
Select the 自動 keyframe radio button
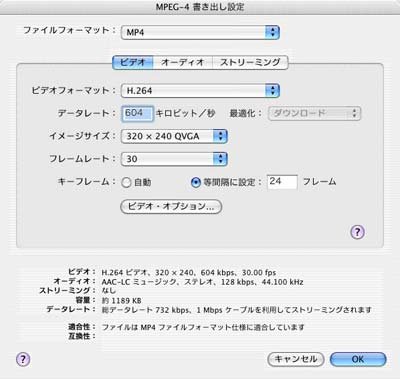pyautogui.click(x=126, y=182)
